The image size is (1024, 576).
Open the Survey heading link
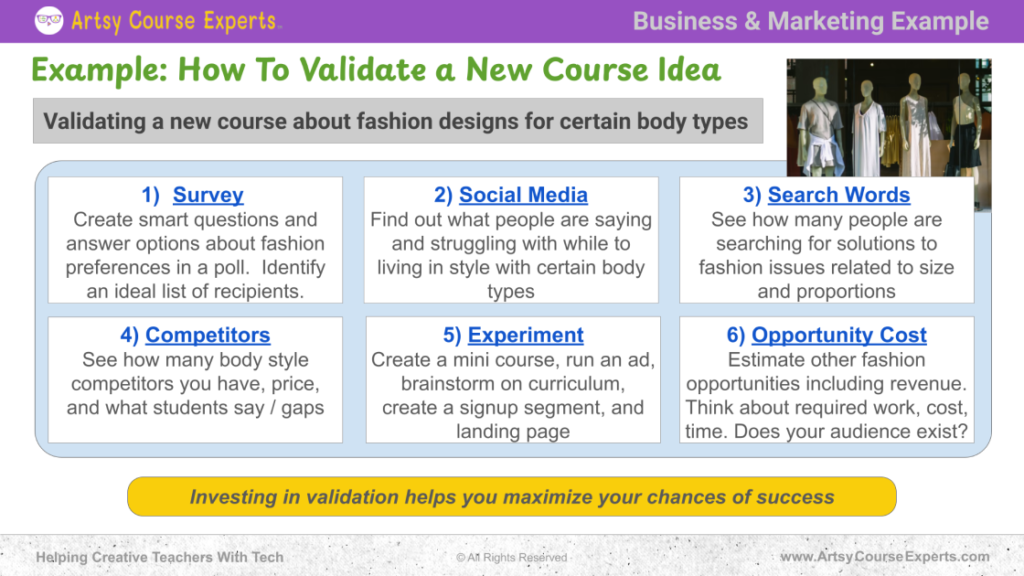tap(208, 195)
